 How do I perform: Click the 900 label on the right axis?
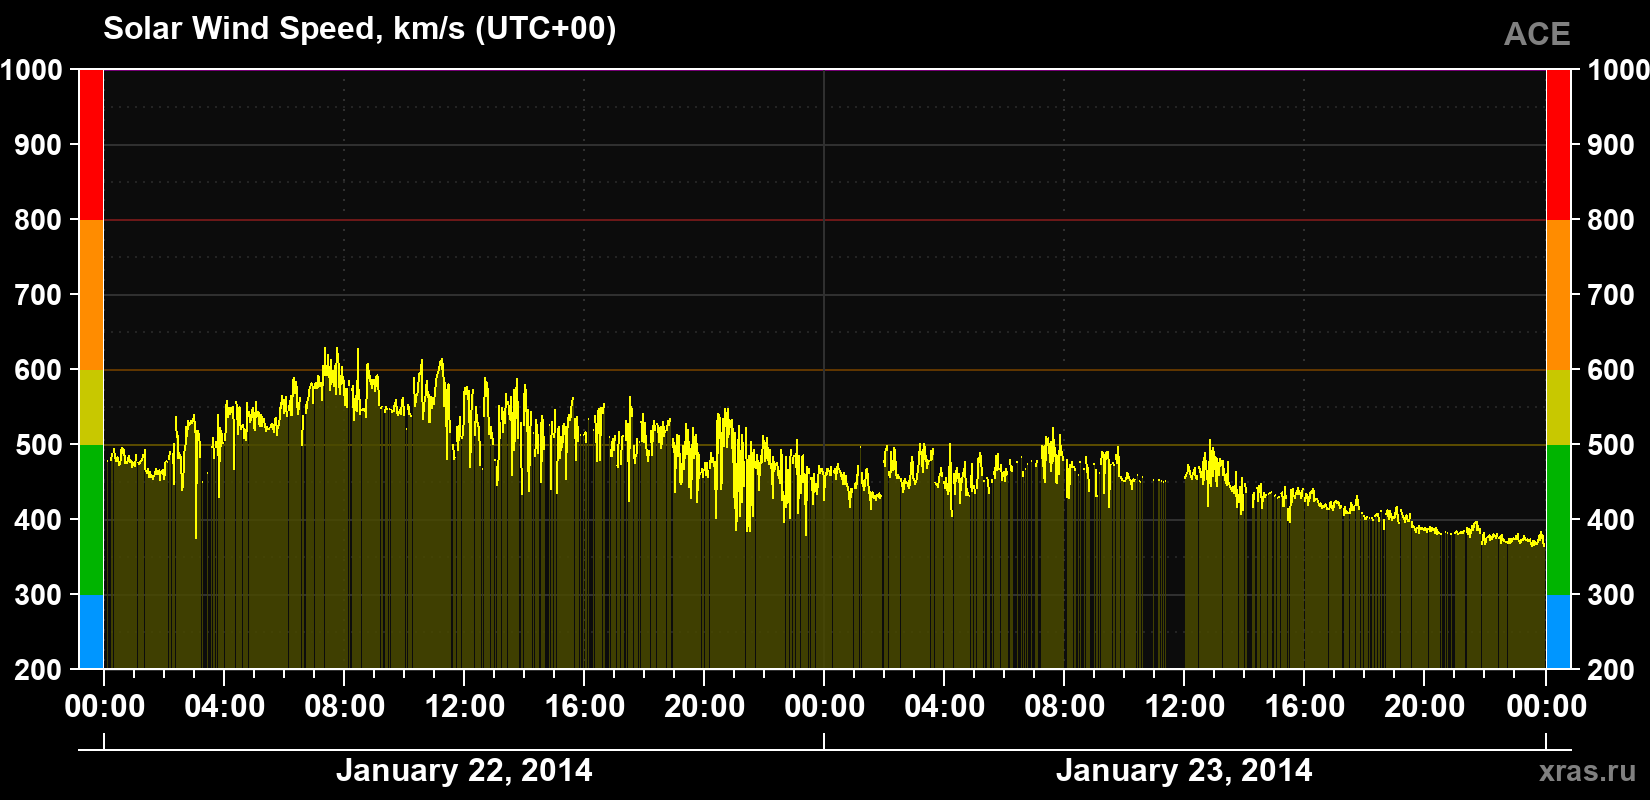coord(1612,145)
